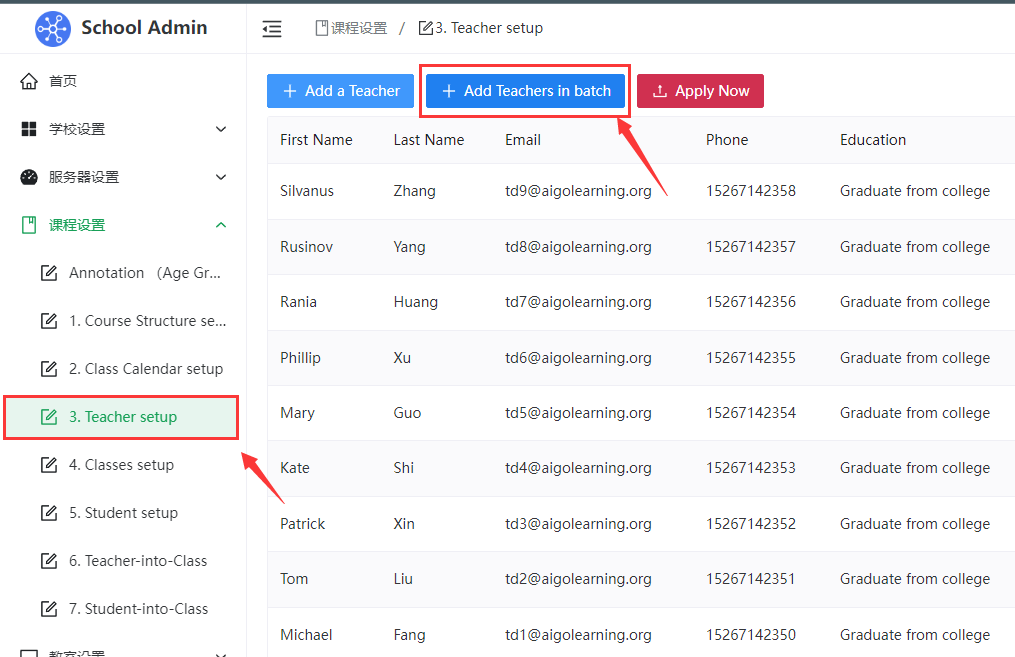The image size is (1015, 657).
Task: Click the Add a Teacher button
Action: tap(340, 91)
